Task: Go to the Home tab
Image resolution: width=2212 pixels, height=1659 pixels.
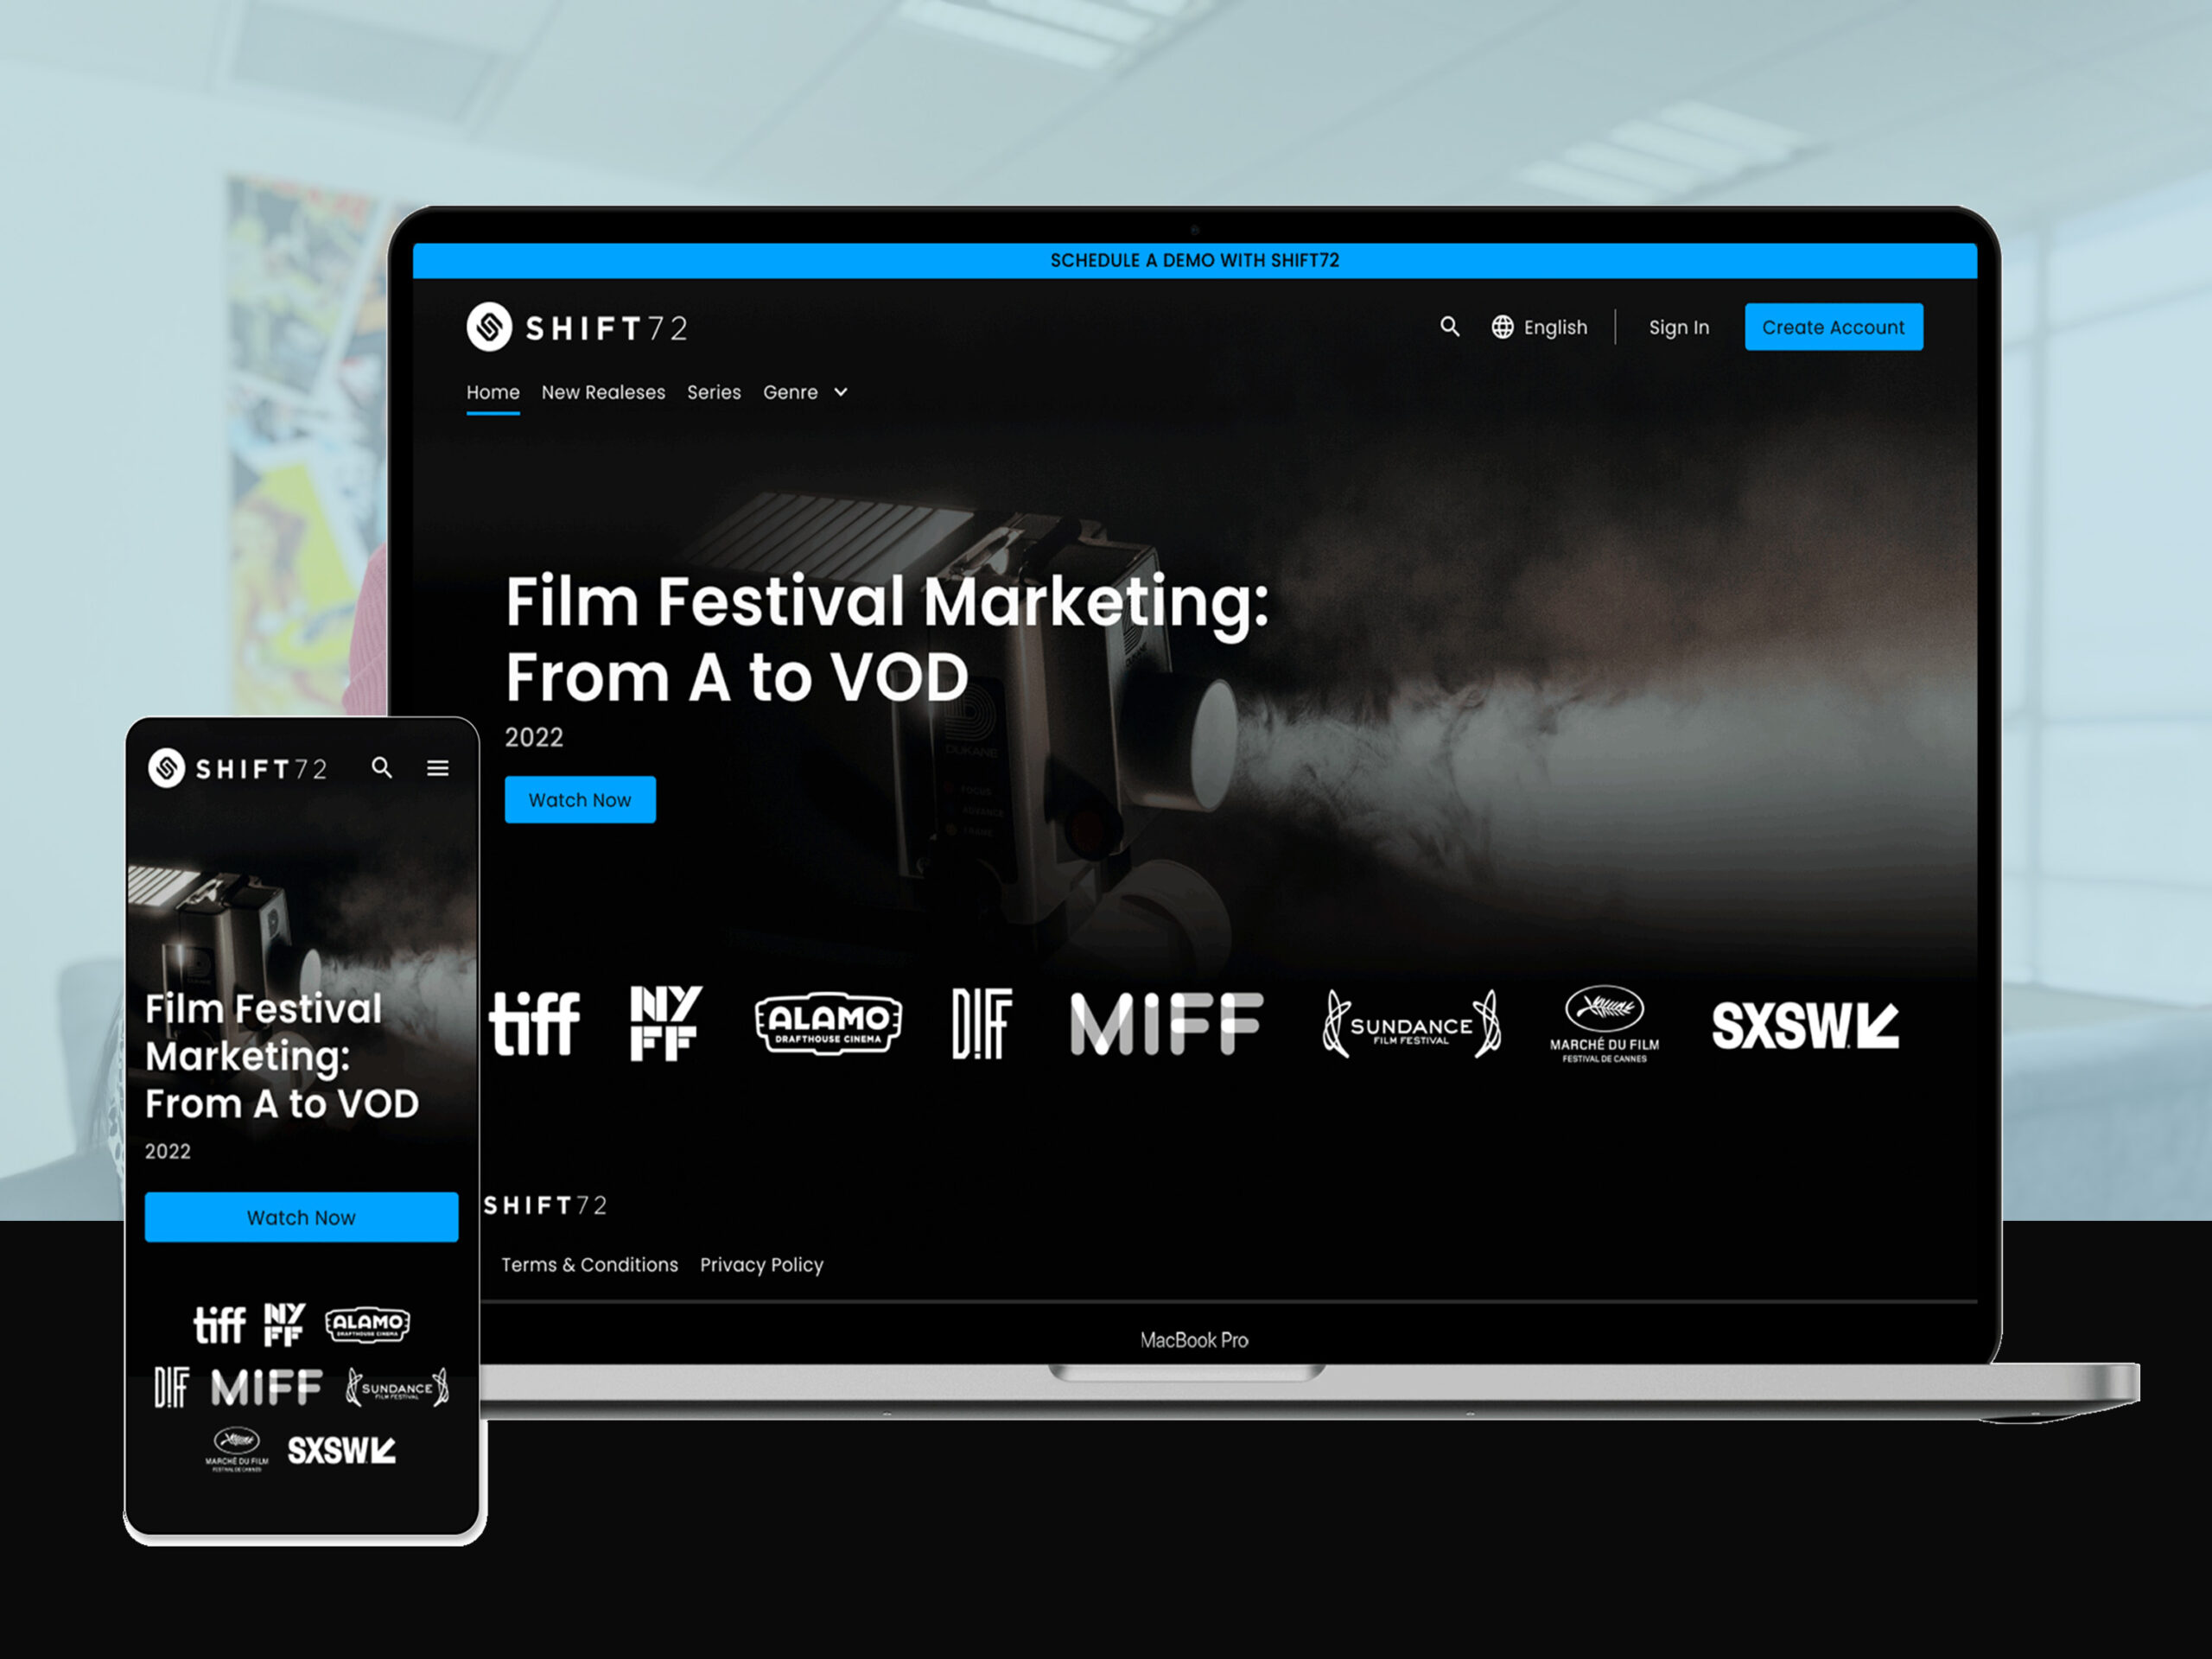Action: [493, 392]
